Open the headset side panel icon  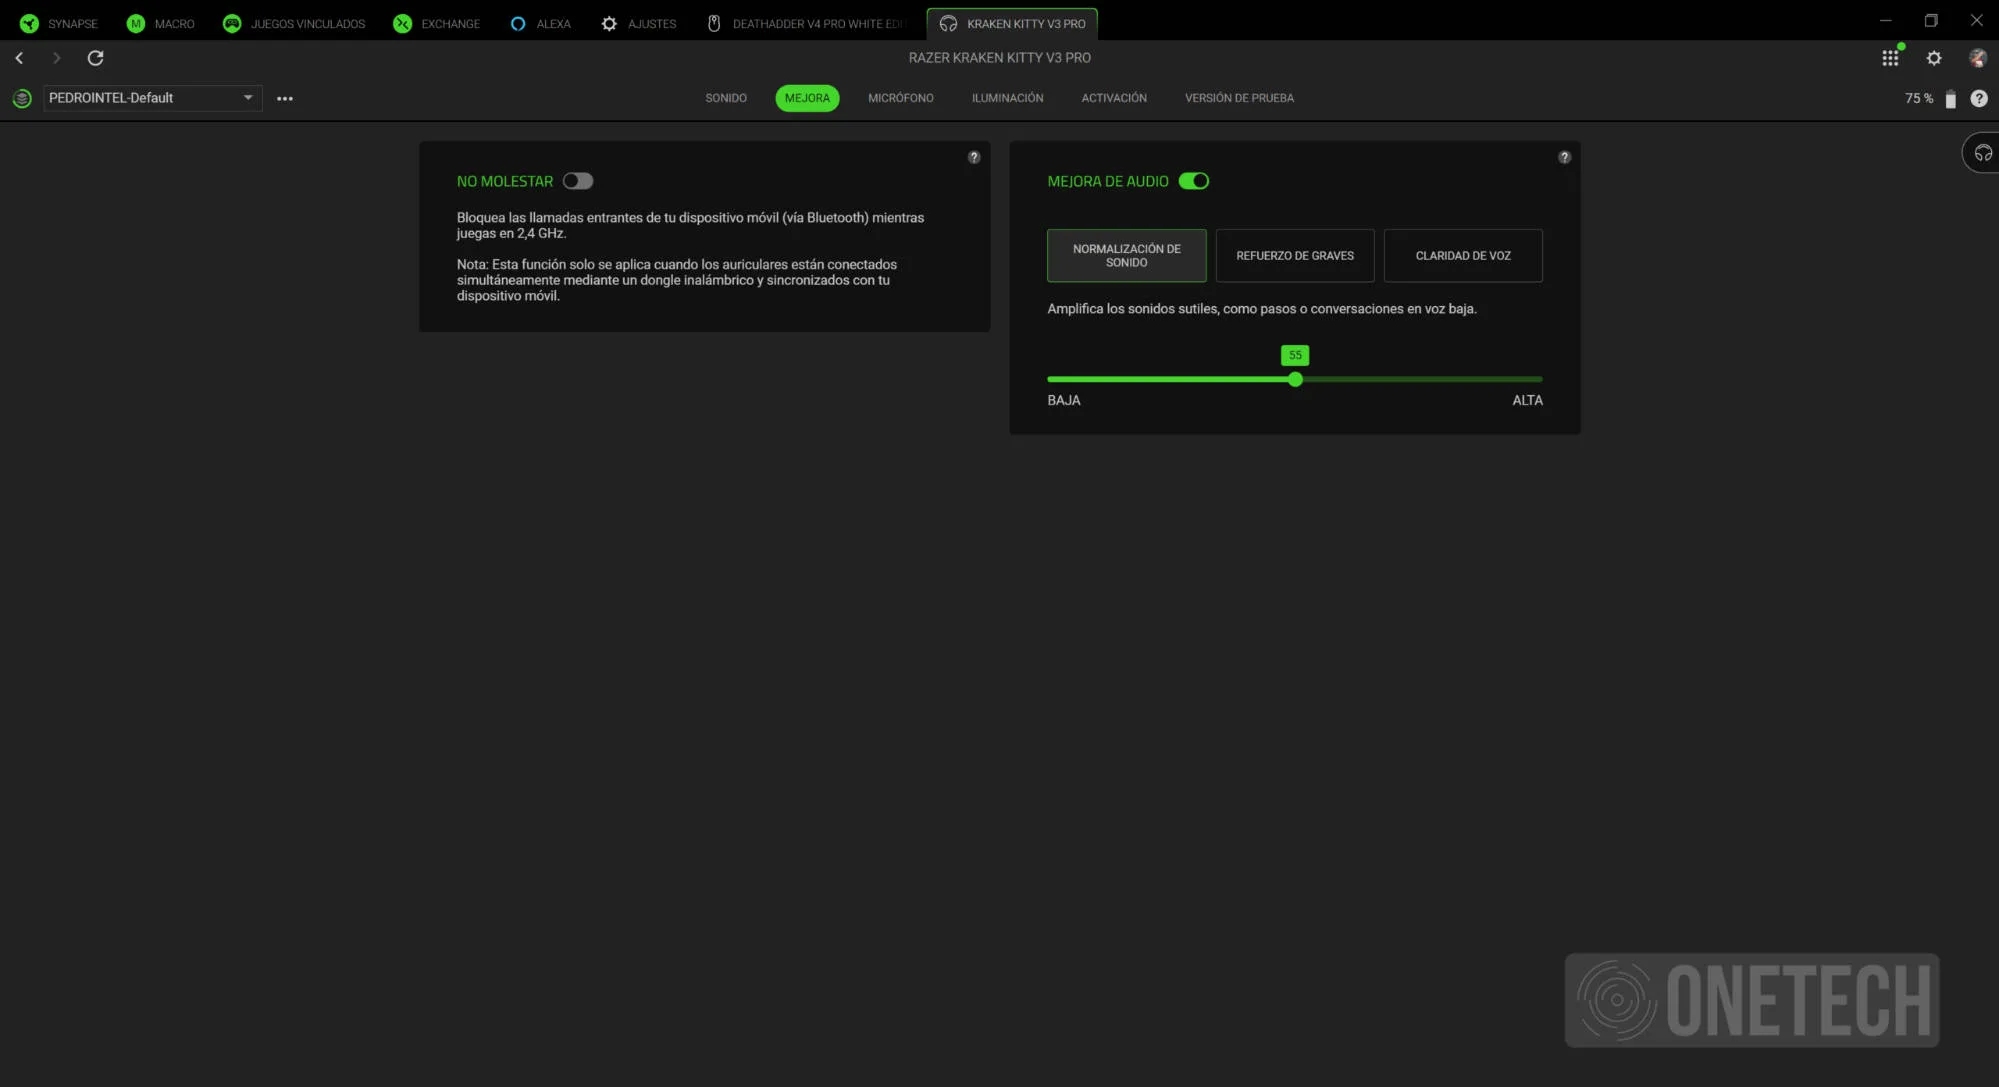(x=1982, y=153)
